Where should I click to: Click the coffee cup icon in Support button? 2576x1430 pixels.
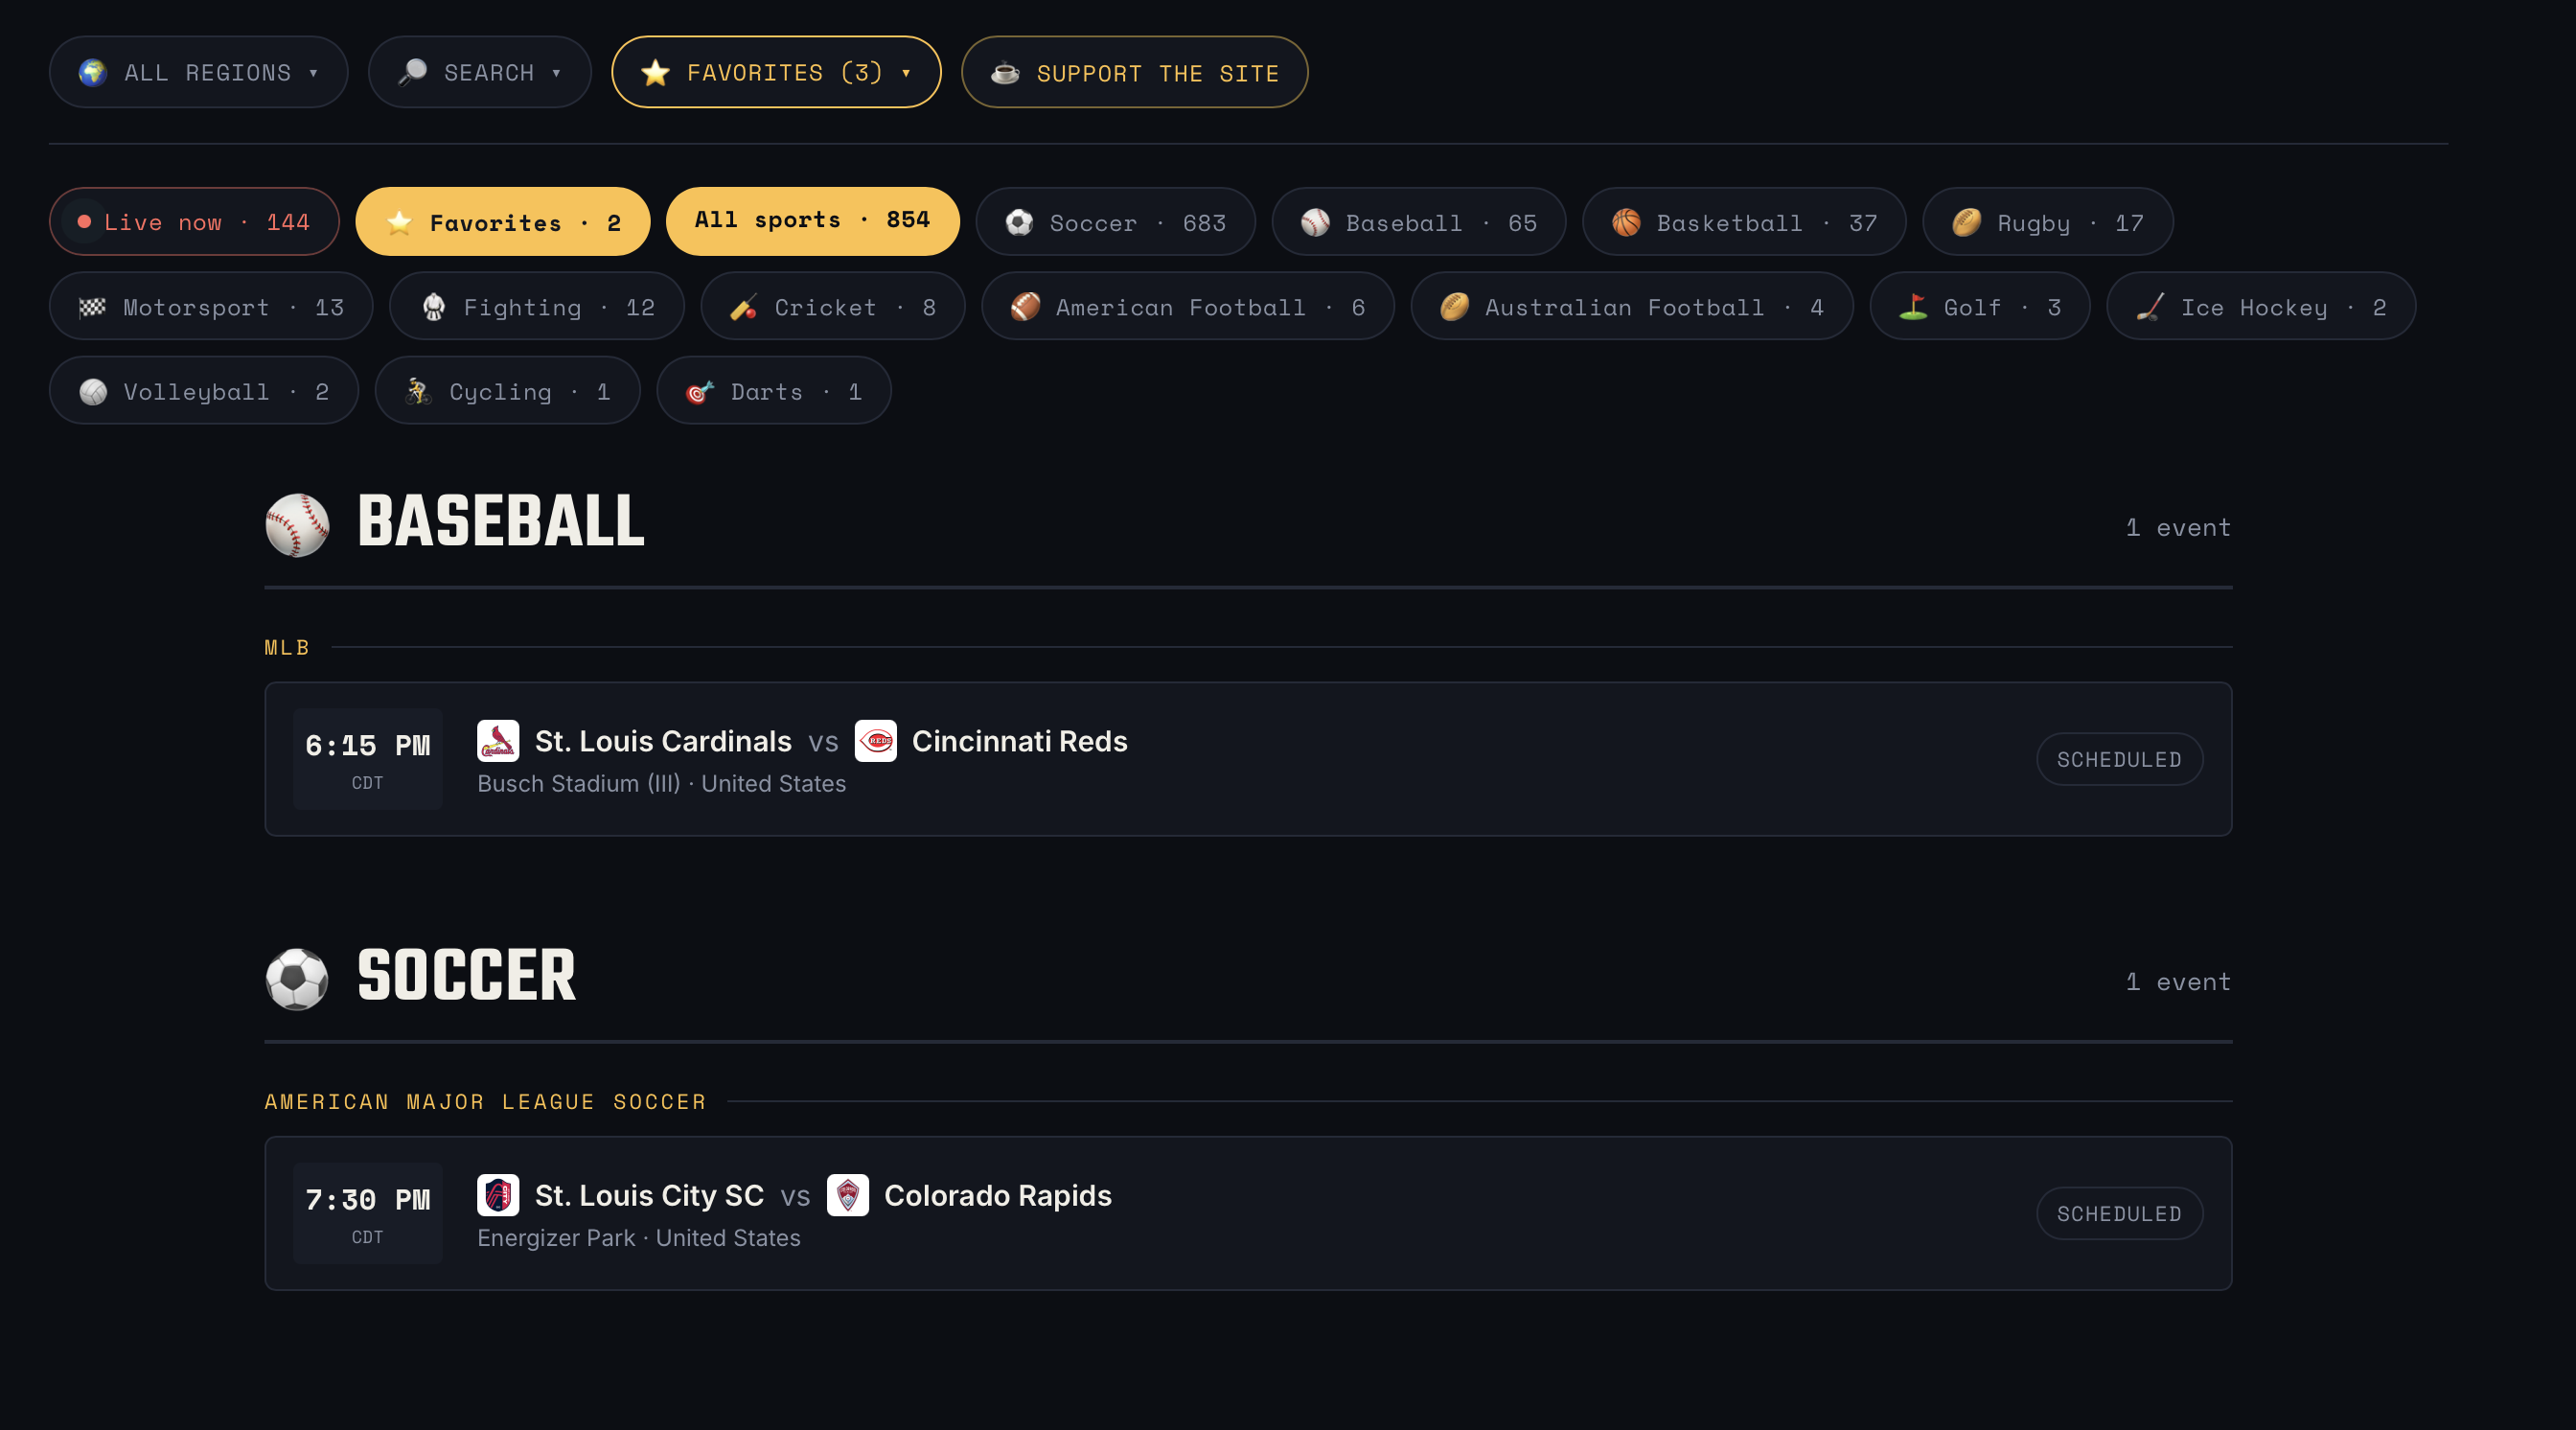click(x=1005, y=73)
